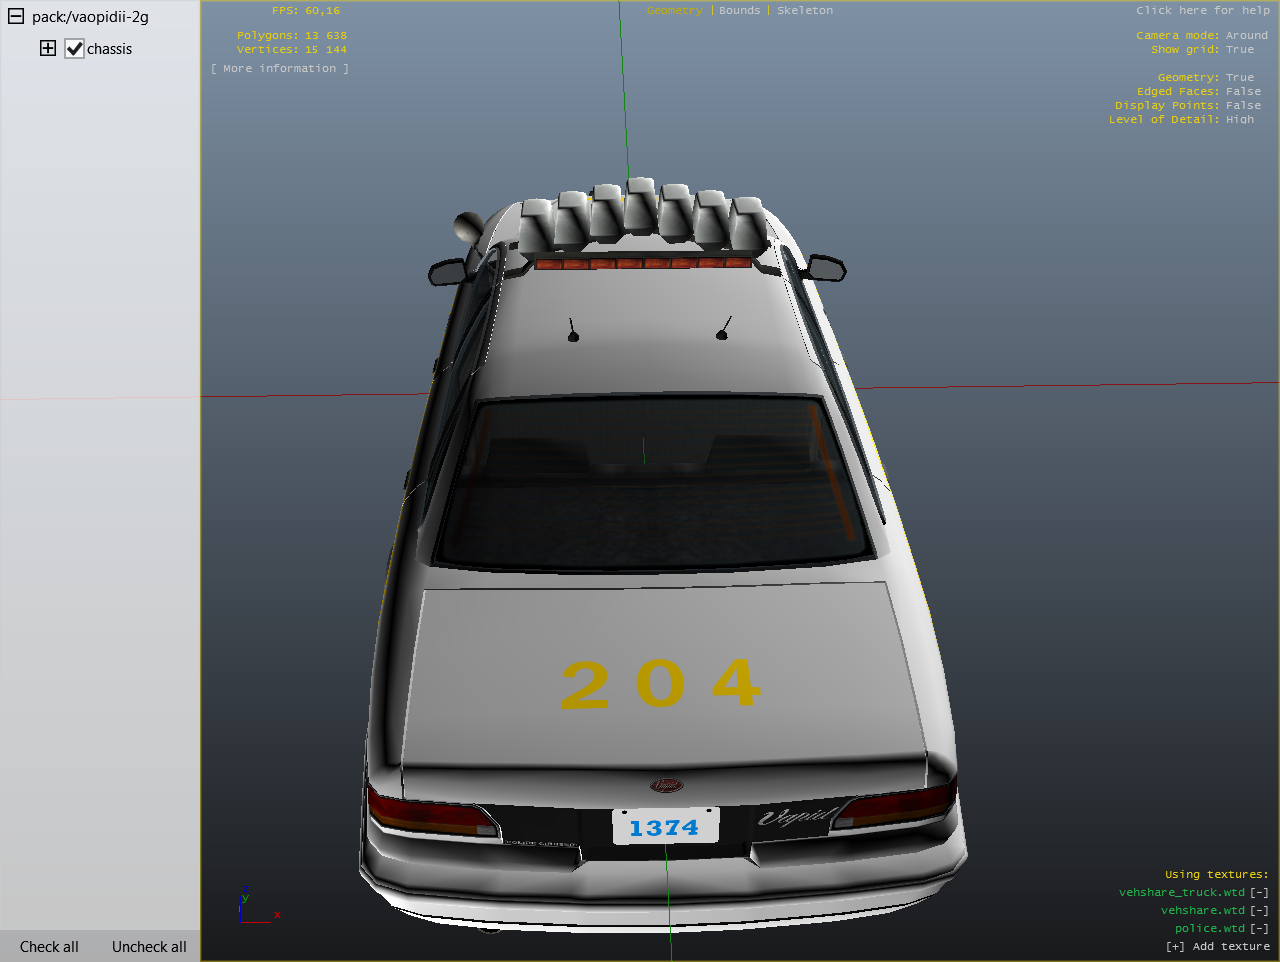Image resolution: width=1280 pixels, height=962 pixels.
Task: Select the Geometry view tab
Action: tap(674, 10)
